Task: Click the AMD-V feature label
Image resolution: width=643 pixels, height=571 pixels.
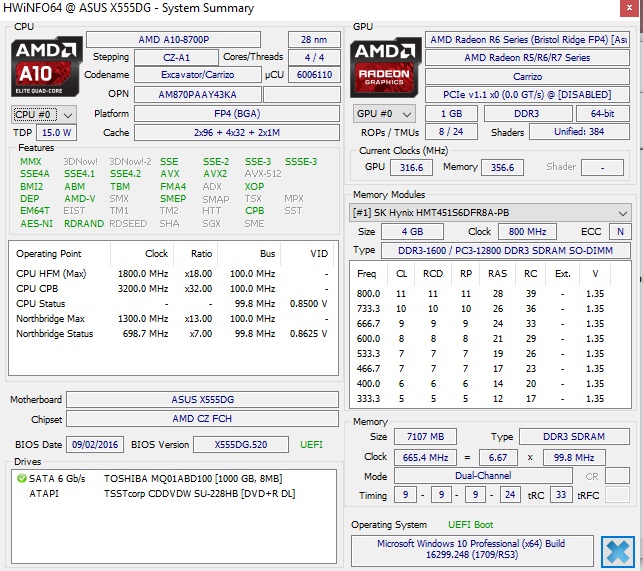Action: tap(80, 199)
